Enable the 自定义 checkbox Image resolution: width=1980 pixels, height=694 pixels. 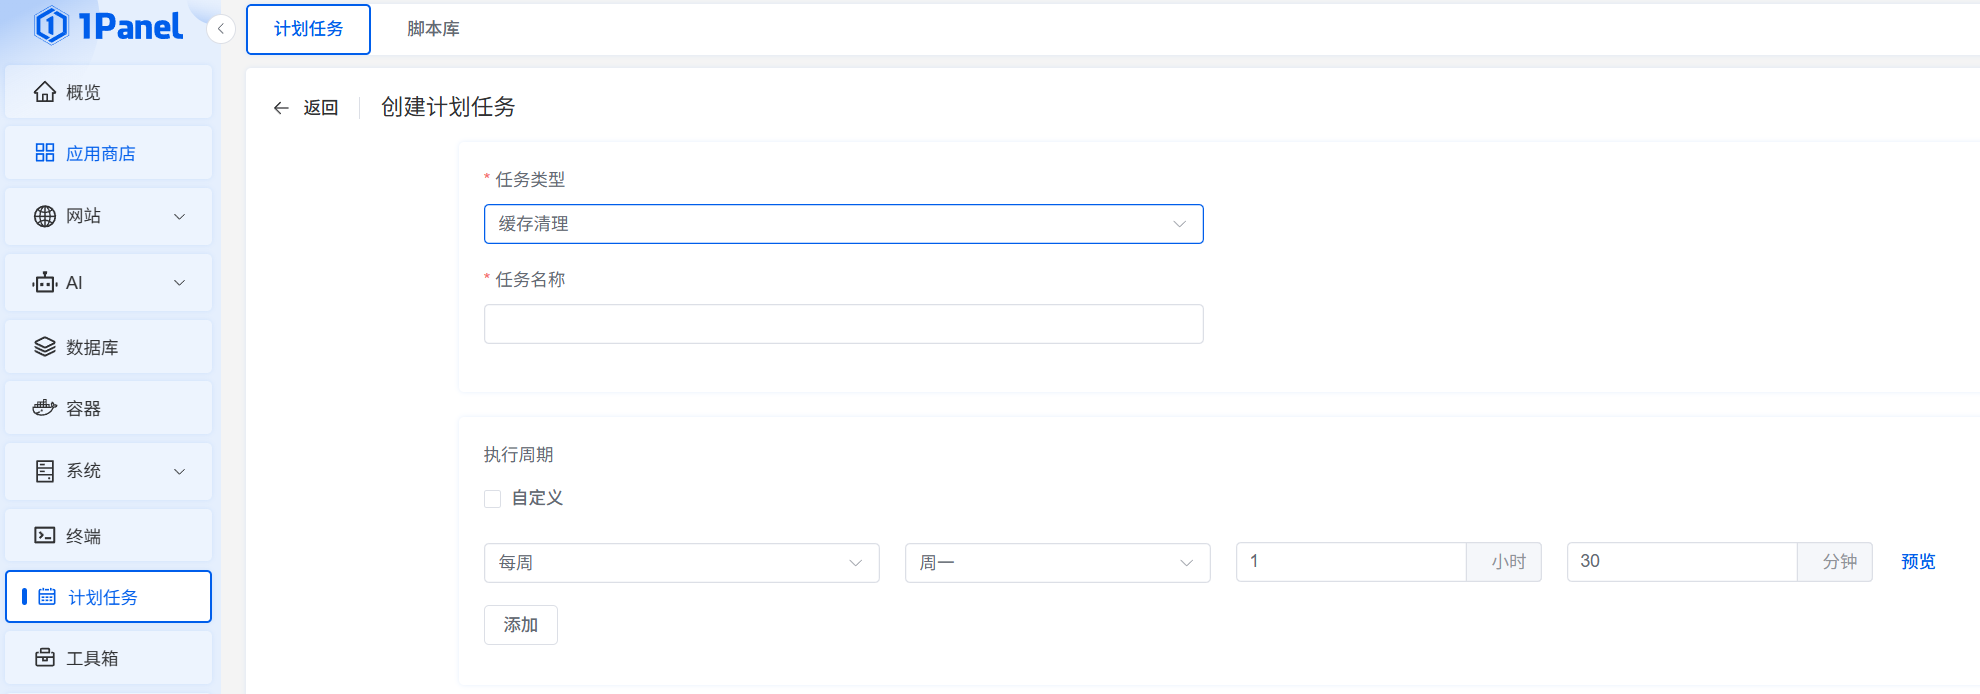pos(493,499)
